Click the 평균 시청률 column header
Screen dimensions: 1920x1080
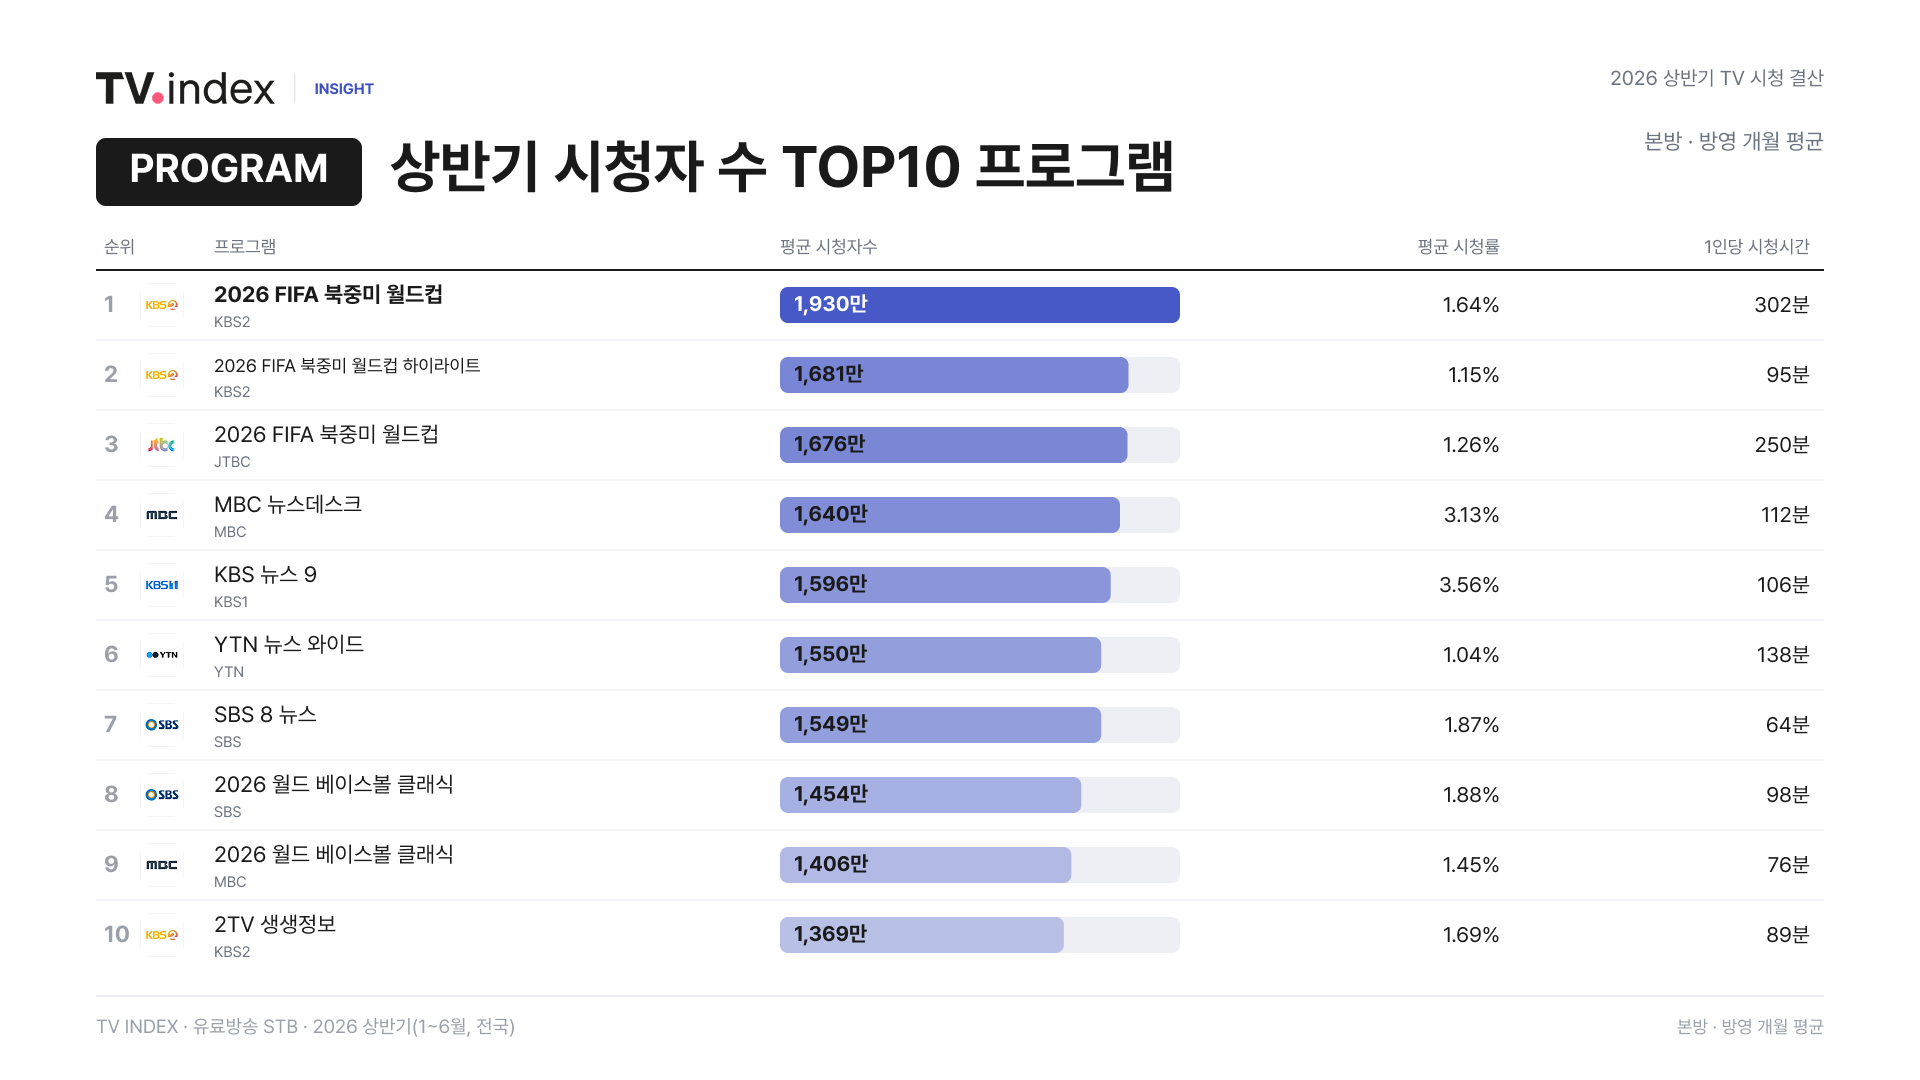(1458, 247)
